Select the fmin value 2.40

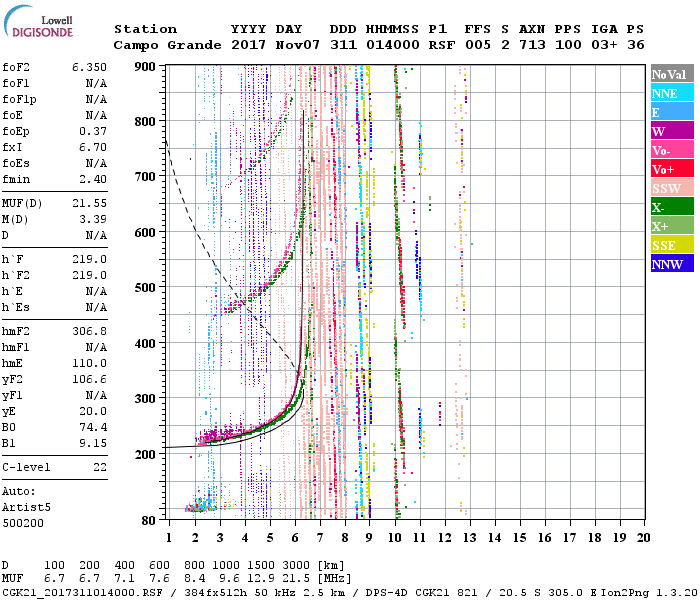click(89, 179)
